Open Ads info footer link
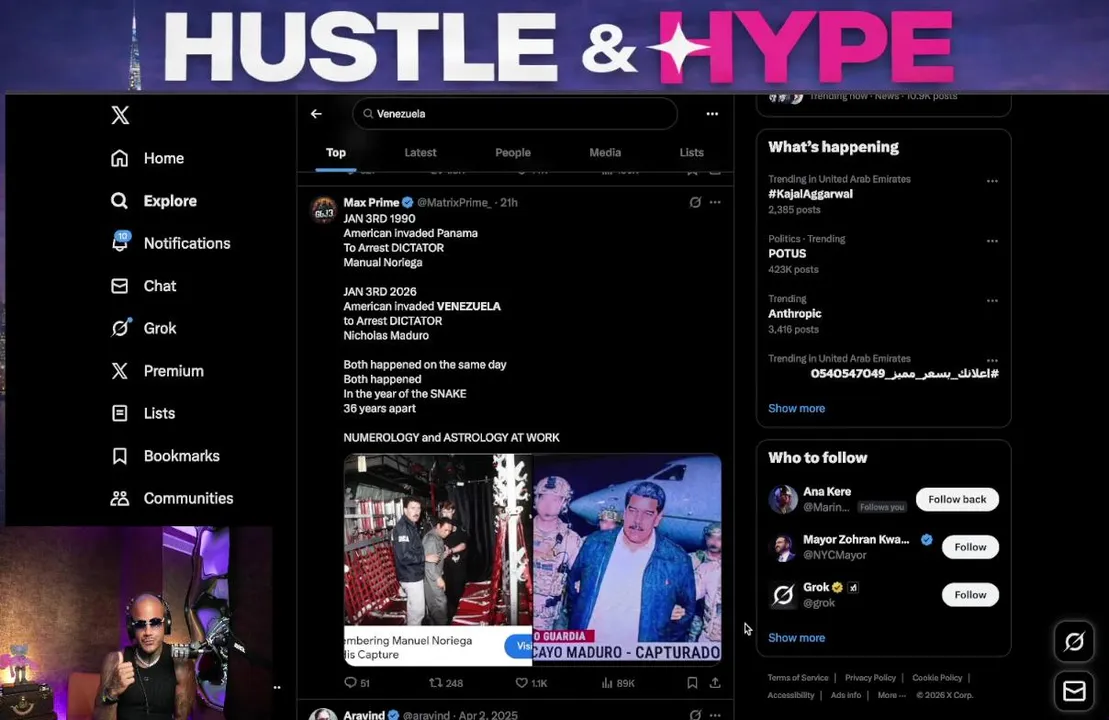The height and width of the screenshot is (720, 1109). click(x=846, y=695)
